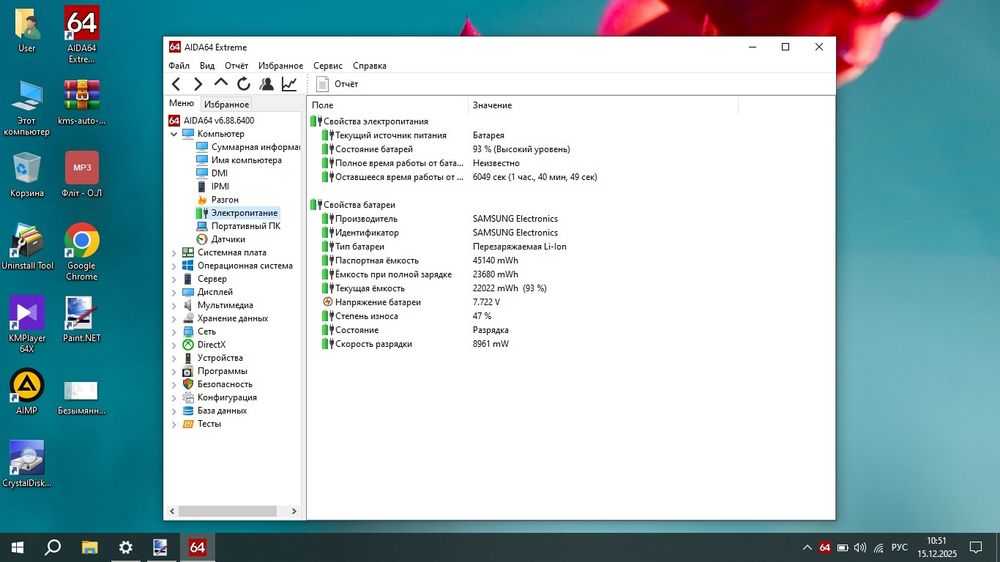This screenshot has width=1000, height=562.
Task: Select the Устройства tree item
Action: (212, 358)
